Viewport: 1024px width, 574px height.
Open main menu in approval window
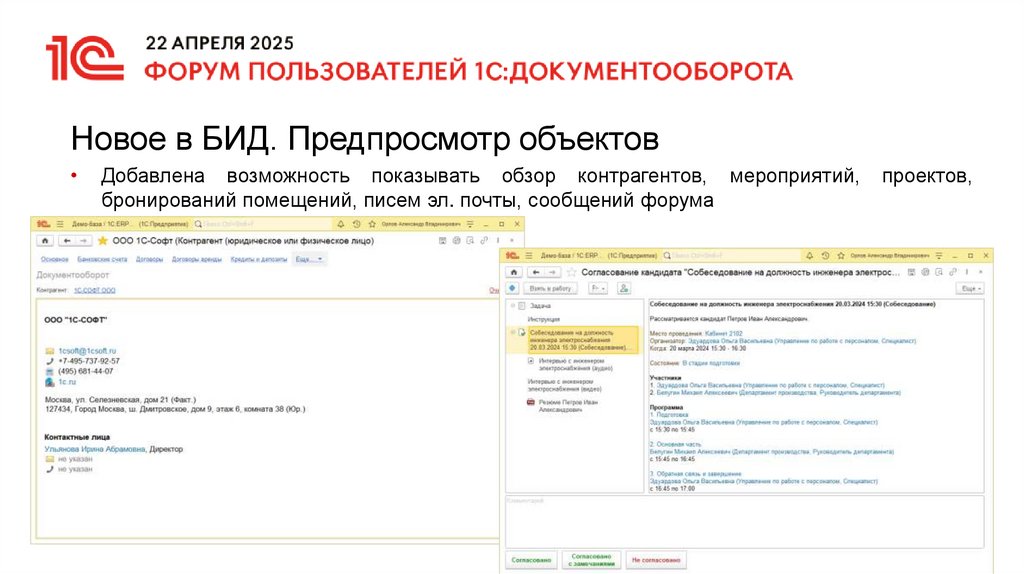click(529, 255)
